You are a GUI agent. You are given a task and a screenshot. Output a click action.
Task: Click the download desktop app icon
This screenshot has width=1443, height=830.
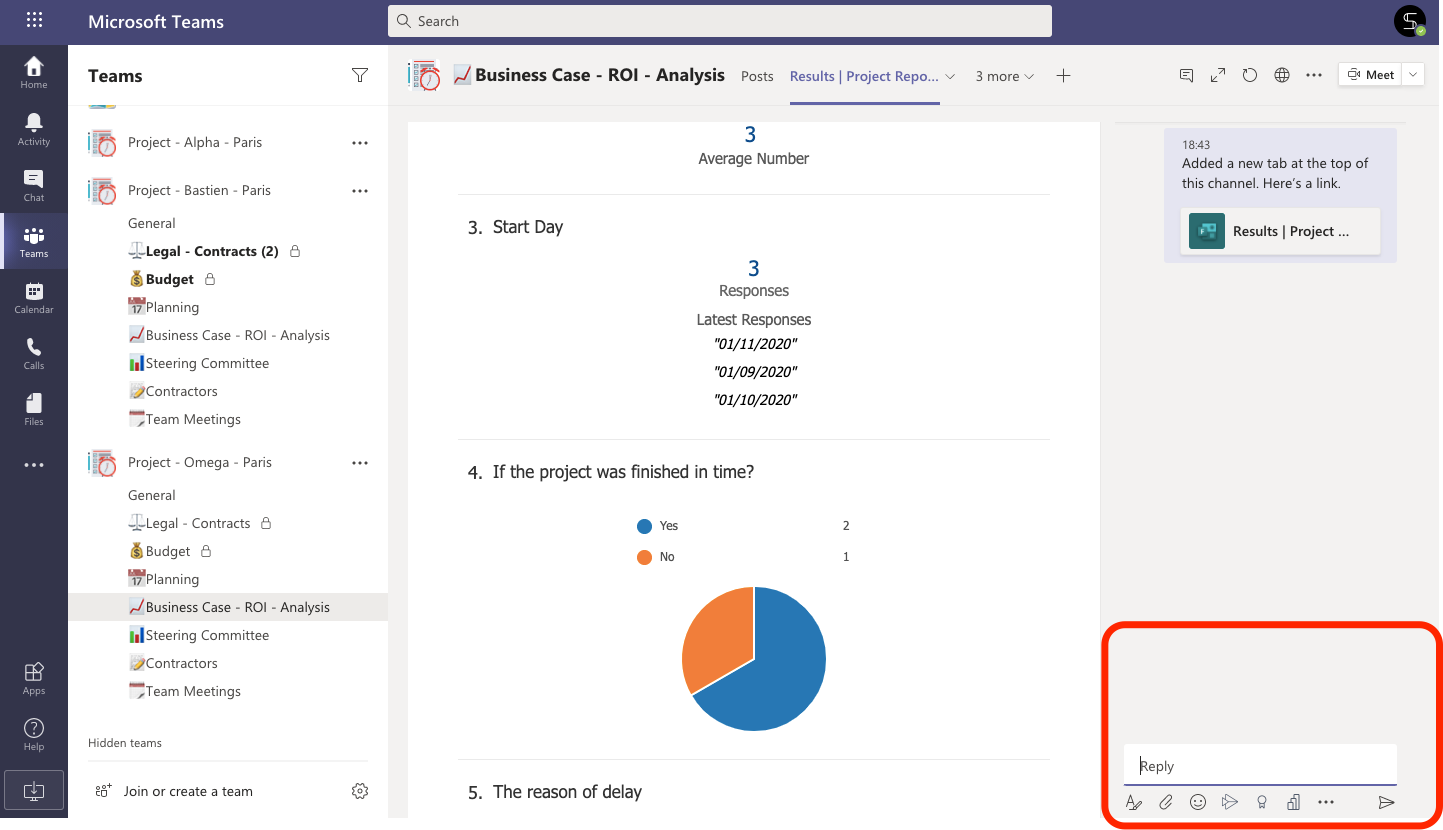(x=34, y=790)
